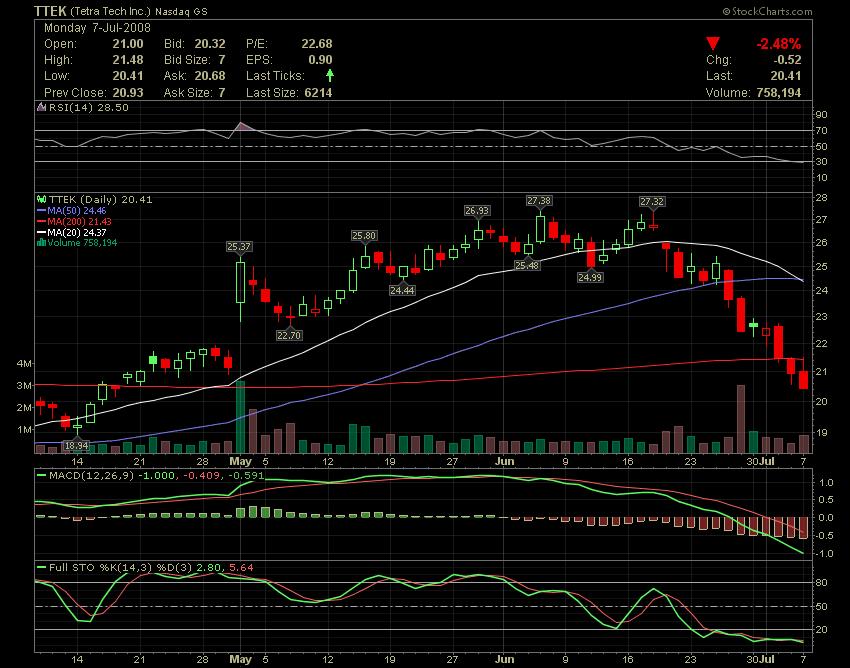The width and height of the screenshot is (850, 668).
Task: Click the tallest green volume bar at May
Action: (241, 417)
